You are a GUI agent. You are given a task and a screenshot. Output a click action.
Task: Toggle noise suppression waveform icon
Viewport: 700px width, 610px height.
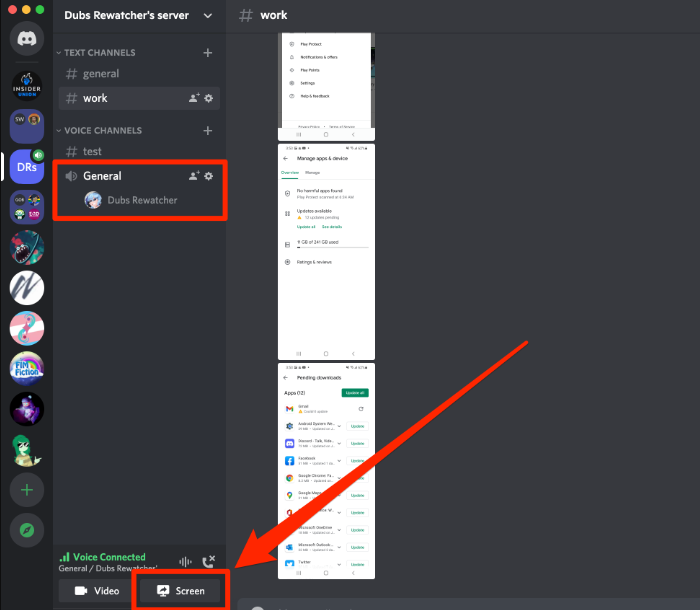pyautogui.click(x=185, y=562)
